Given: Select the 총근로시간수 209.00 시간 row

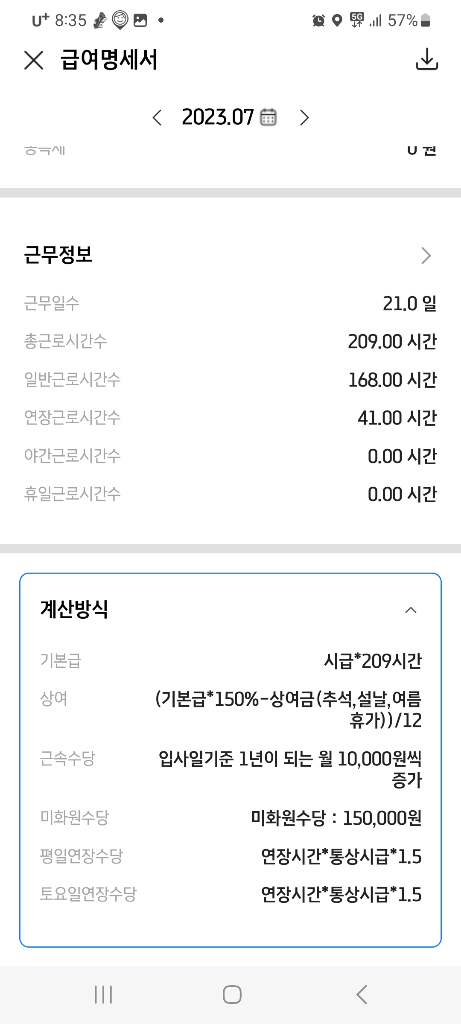Looking at the screenshot, I should click(x=230, y=341).
